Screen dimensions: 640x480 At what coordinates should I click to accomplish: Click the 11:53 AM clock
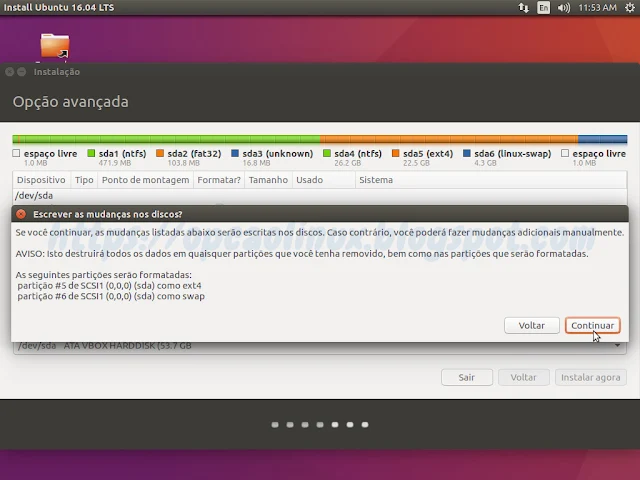tap(598, 7)
